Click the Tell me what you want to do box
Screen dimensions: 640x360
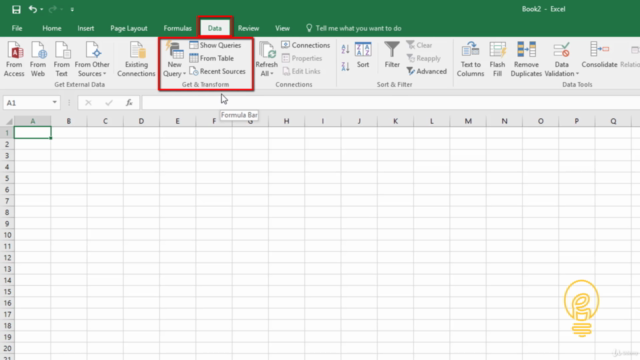(353, 28)
